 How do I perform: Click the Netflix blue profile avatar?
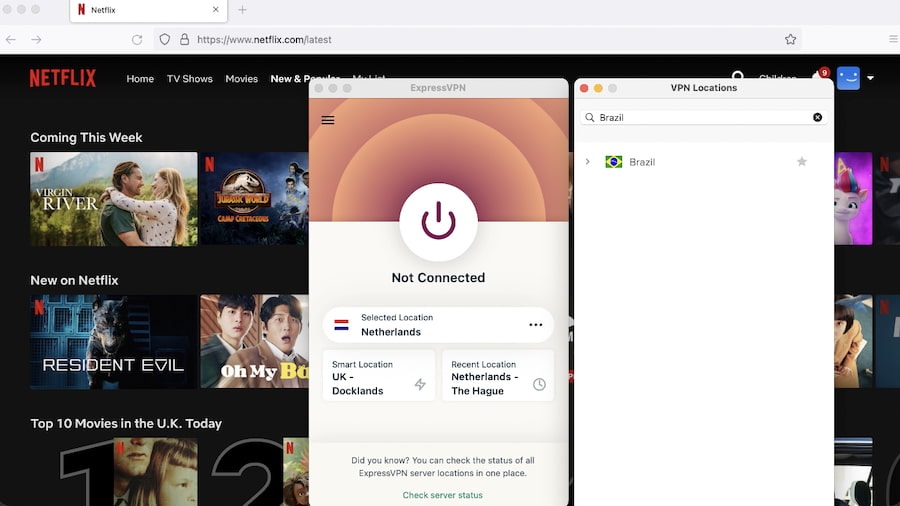tap(848, 78)
